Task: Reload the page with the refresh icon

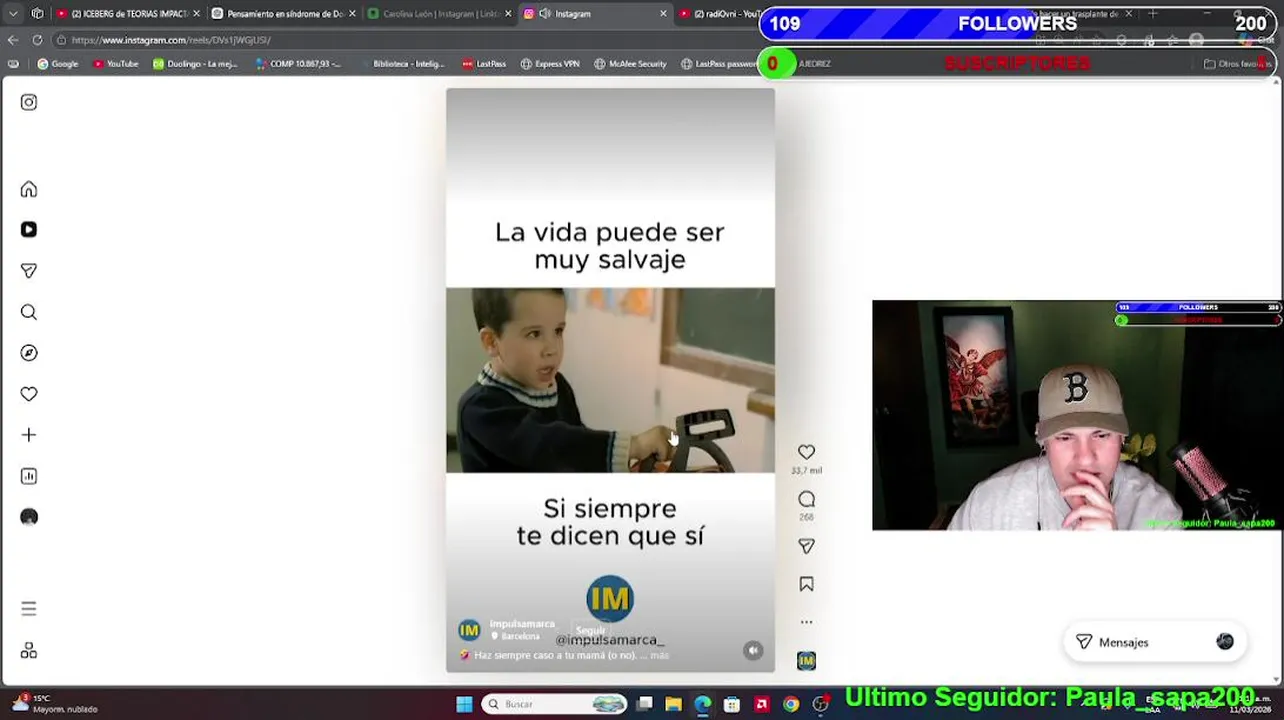Action: point(38,40)
